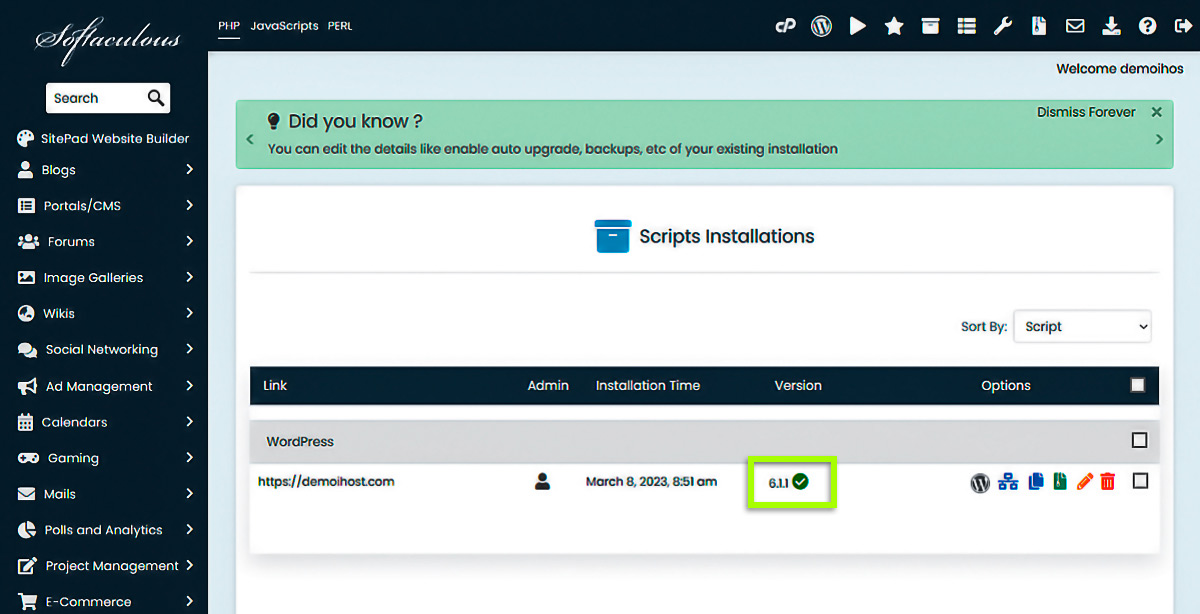Switch to the PERL tab
The image size is (1200, 614).
(340, 26)
